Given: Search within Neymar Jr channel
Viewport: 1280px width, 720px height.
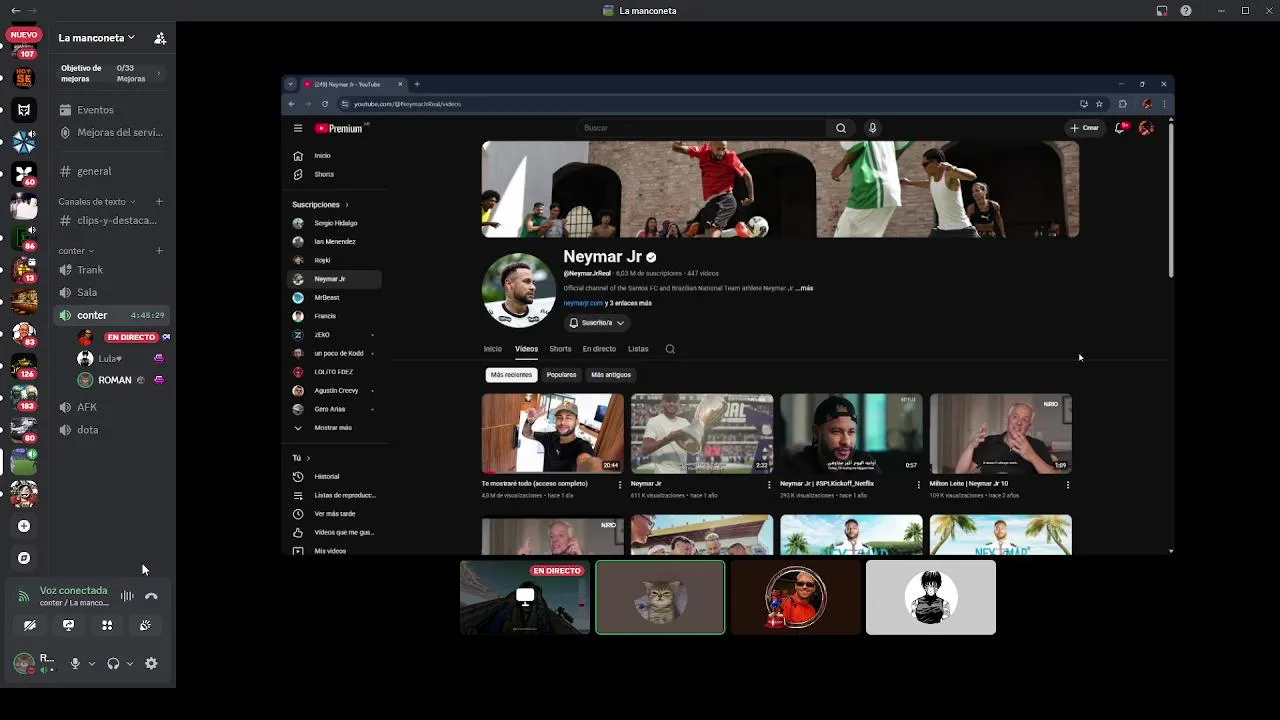Looking at the screenshot, I should coord(670,349).
